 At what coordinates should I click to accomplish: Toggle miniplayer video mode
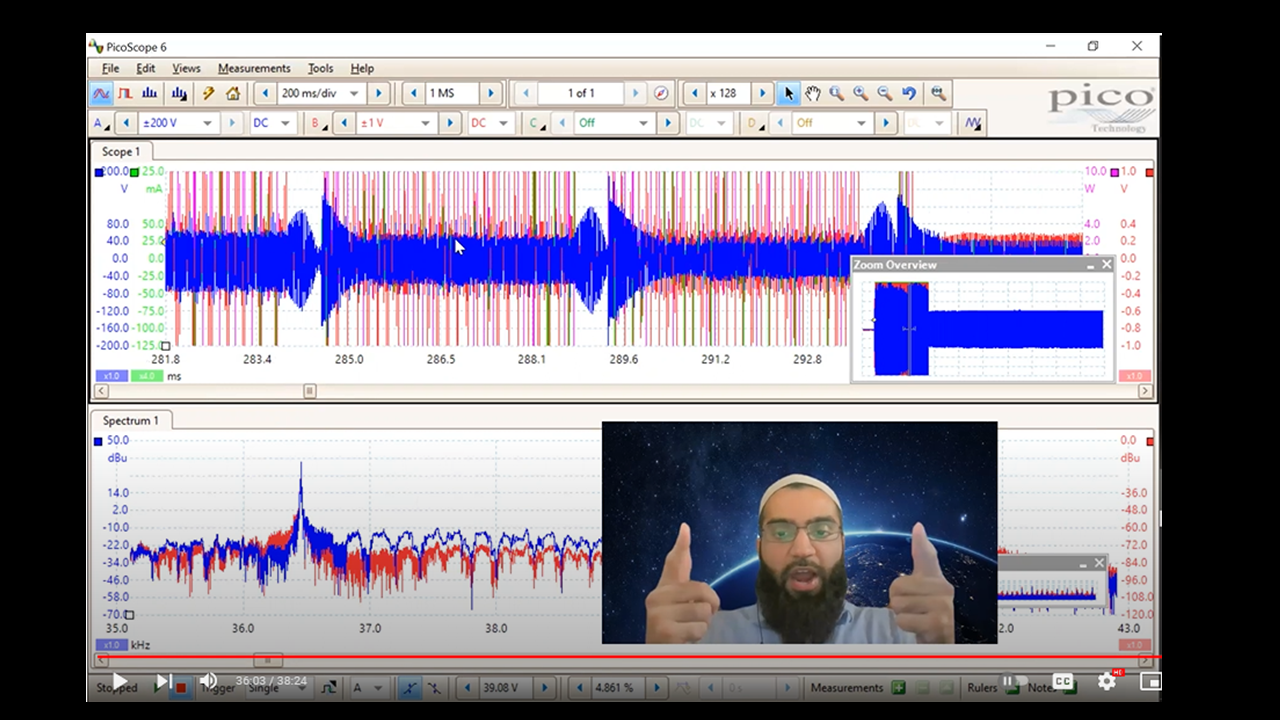click(x=1150, y=681)
